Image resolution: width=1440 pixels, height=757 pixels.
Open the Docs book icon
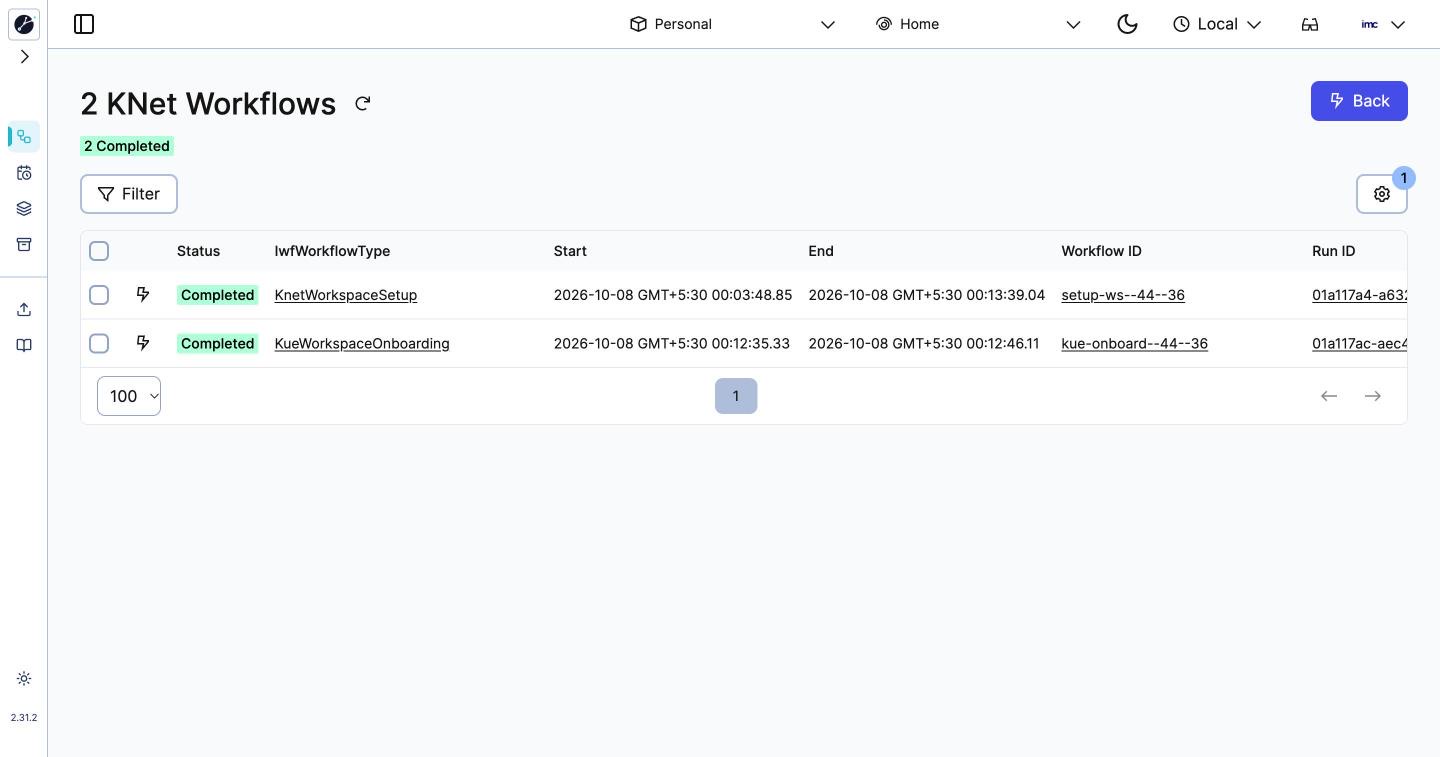pos(24,346)
